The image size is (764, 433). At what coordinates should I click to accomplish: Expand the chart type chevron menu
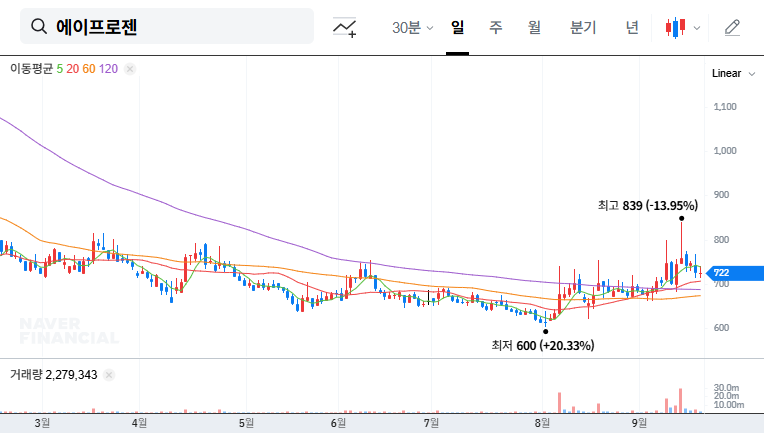click(x=697, y=28)
